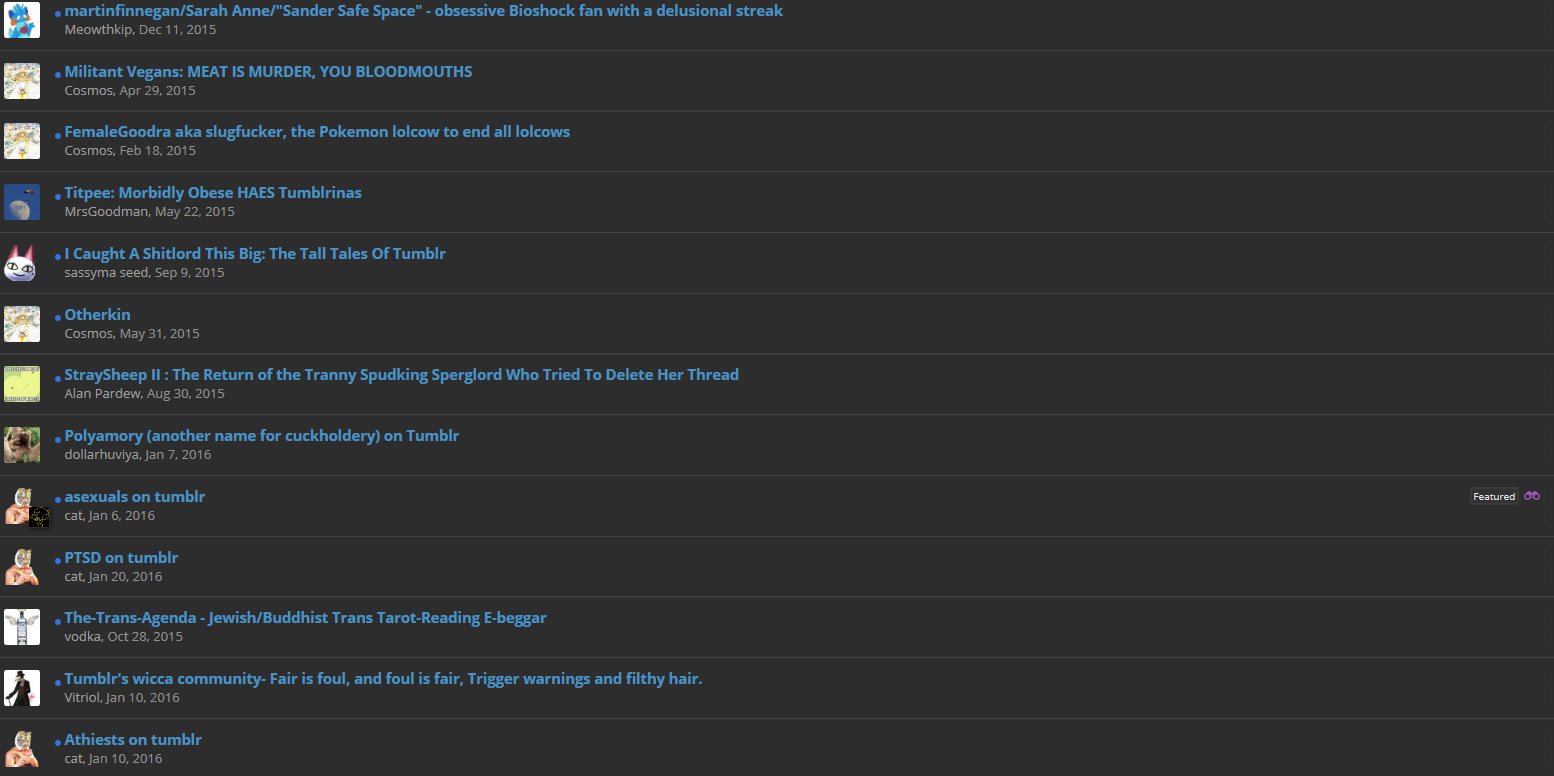Viewport: 1554px width, 776px height.
Task: Open MrsGoodman's moon avatar beside Titpee thread
Action: point(22,202)
